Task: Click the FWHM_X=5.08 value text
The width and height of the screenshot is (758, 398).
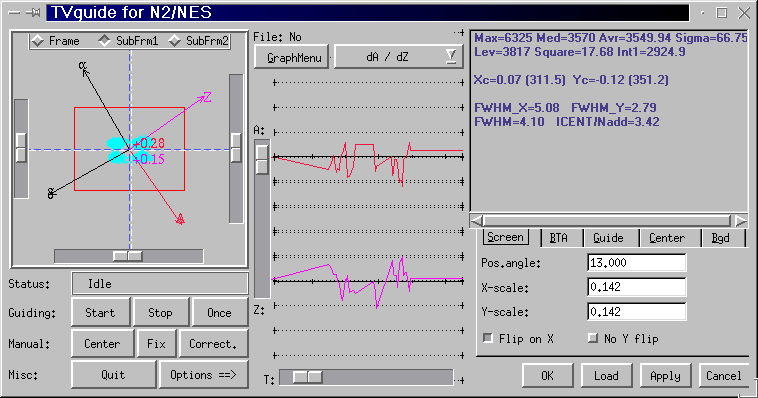Action: [x=517, y=108]
